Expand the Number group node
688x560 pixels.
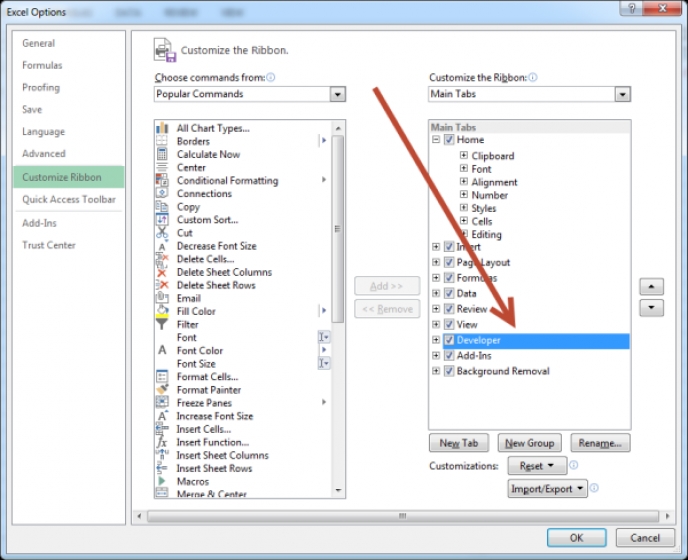pos(464,194)
